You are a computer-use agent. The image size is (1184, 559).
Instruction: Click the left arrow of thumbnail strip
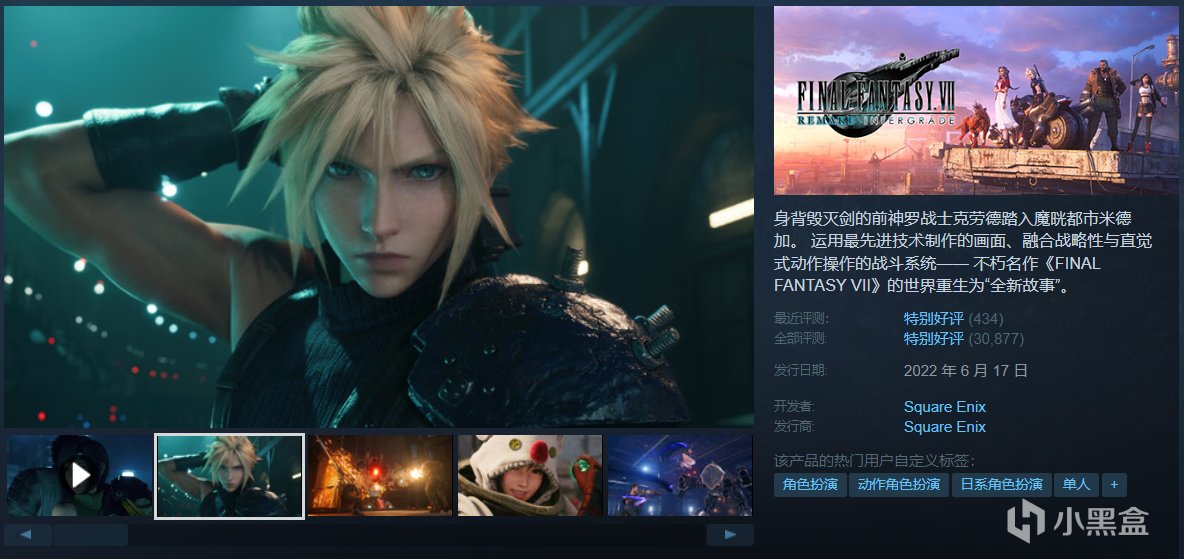[27, 535]
